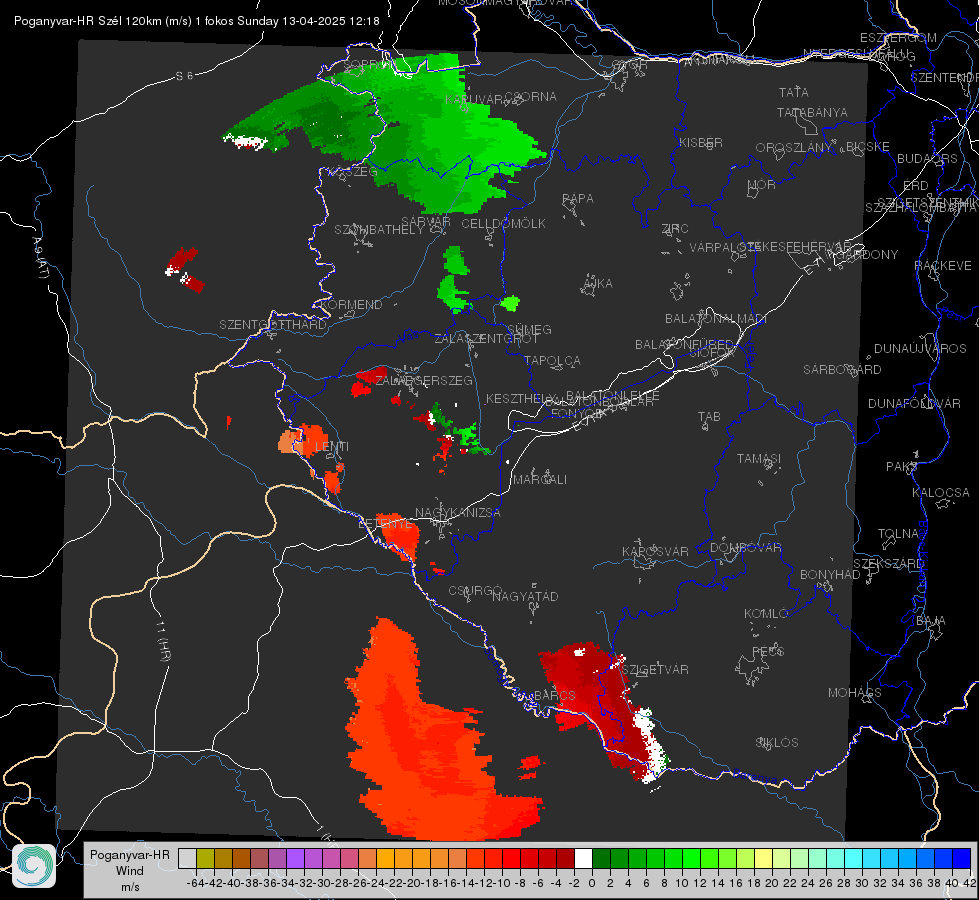Screen dimensions: 979x900
Task: Click the dark green 0–2 legend swatch
Action: pyautogui.click(x=601, y=858)
